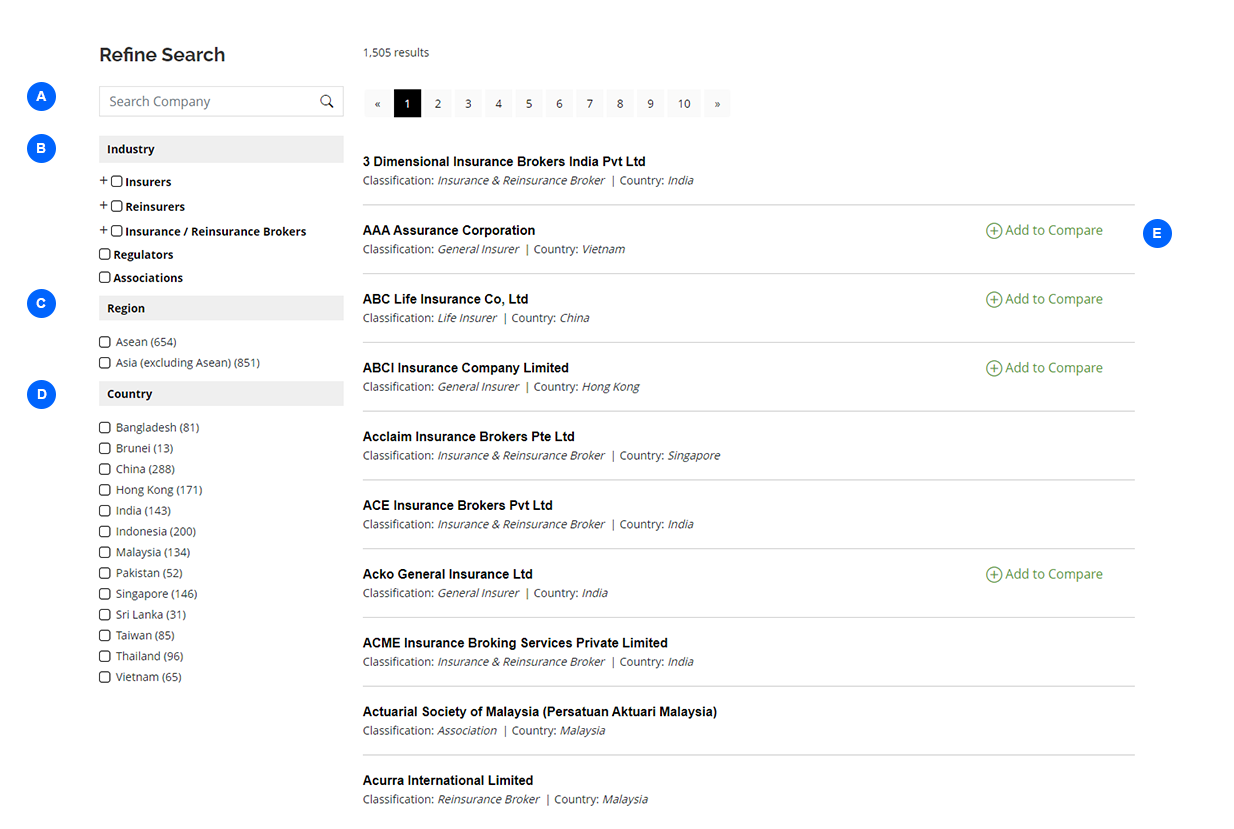Enable the Regulators filter checkbox
Image resolution: width=1234 pixels, height=829 pixels.
[x=105, y=255]
